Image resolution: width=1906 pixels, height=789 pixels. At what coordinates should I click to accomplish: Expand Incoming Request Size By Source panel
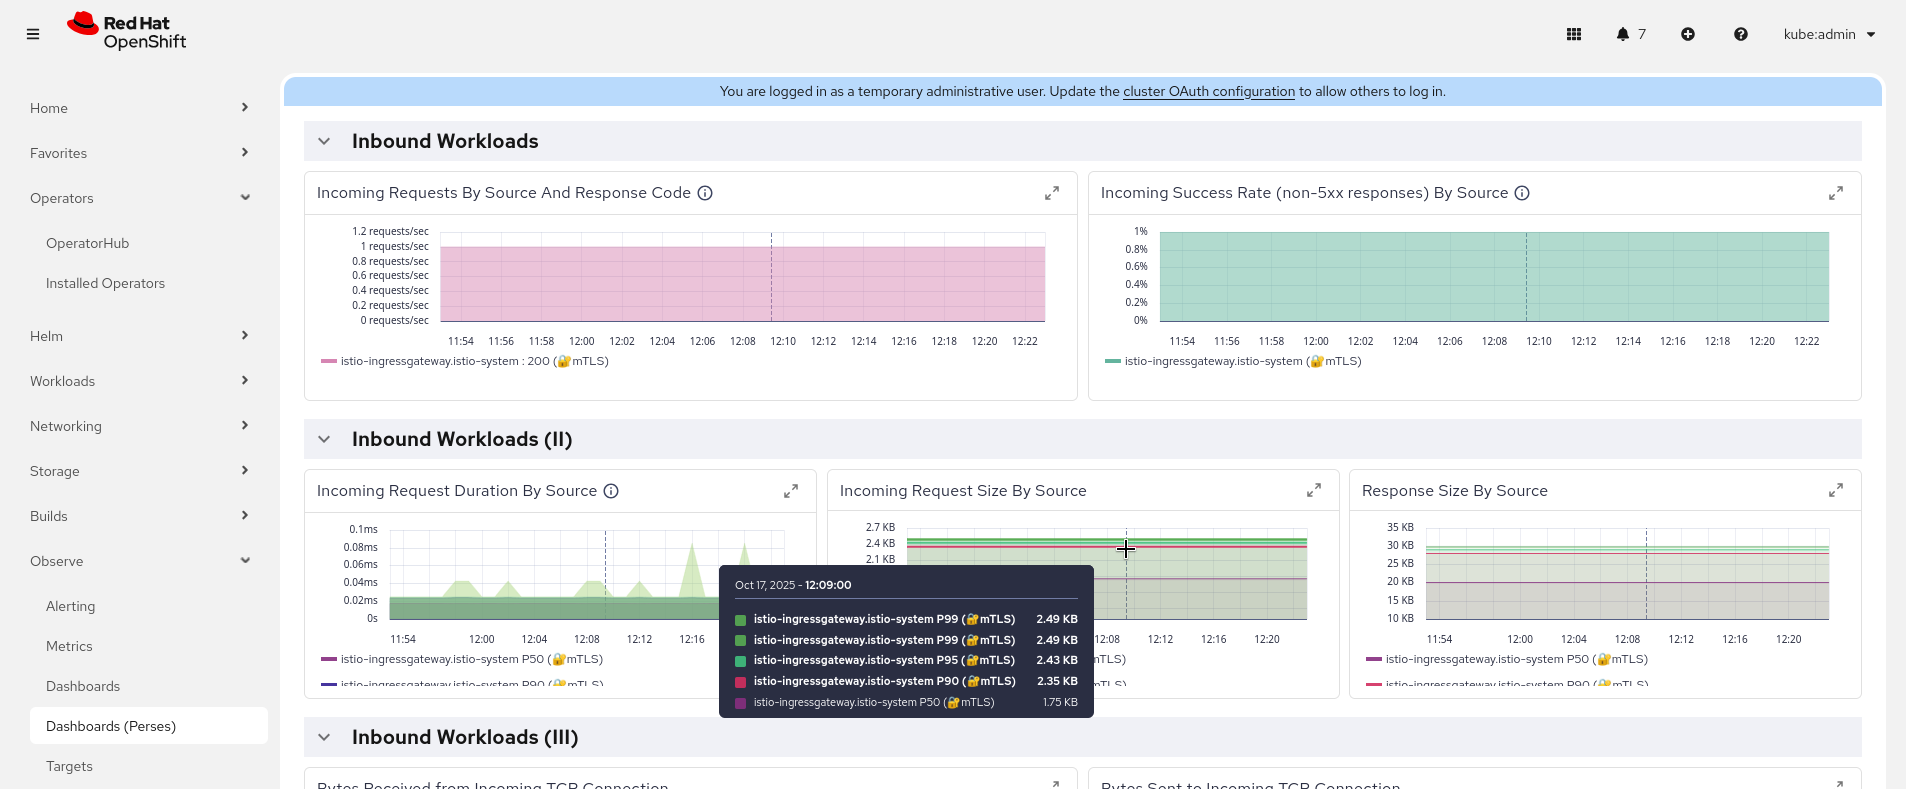(1313, 491)
